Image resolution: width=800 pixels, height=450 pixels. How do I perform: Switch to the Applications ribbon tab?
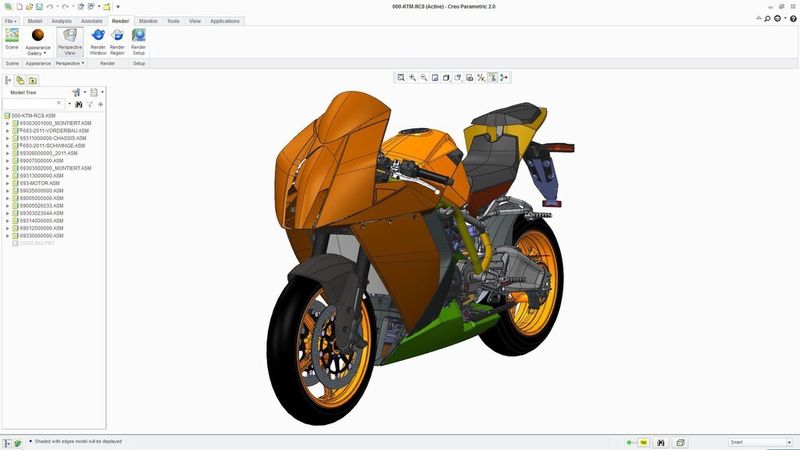pos(224,21)
